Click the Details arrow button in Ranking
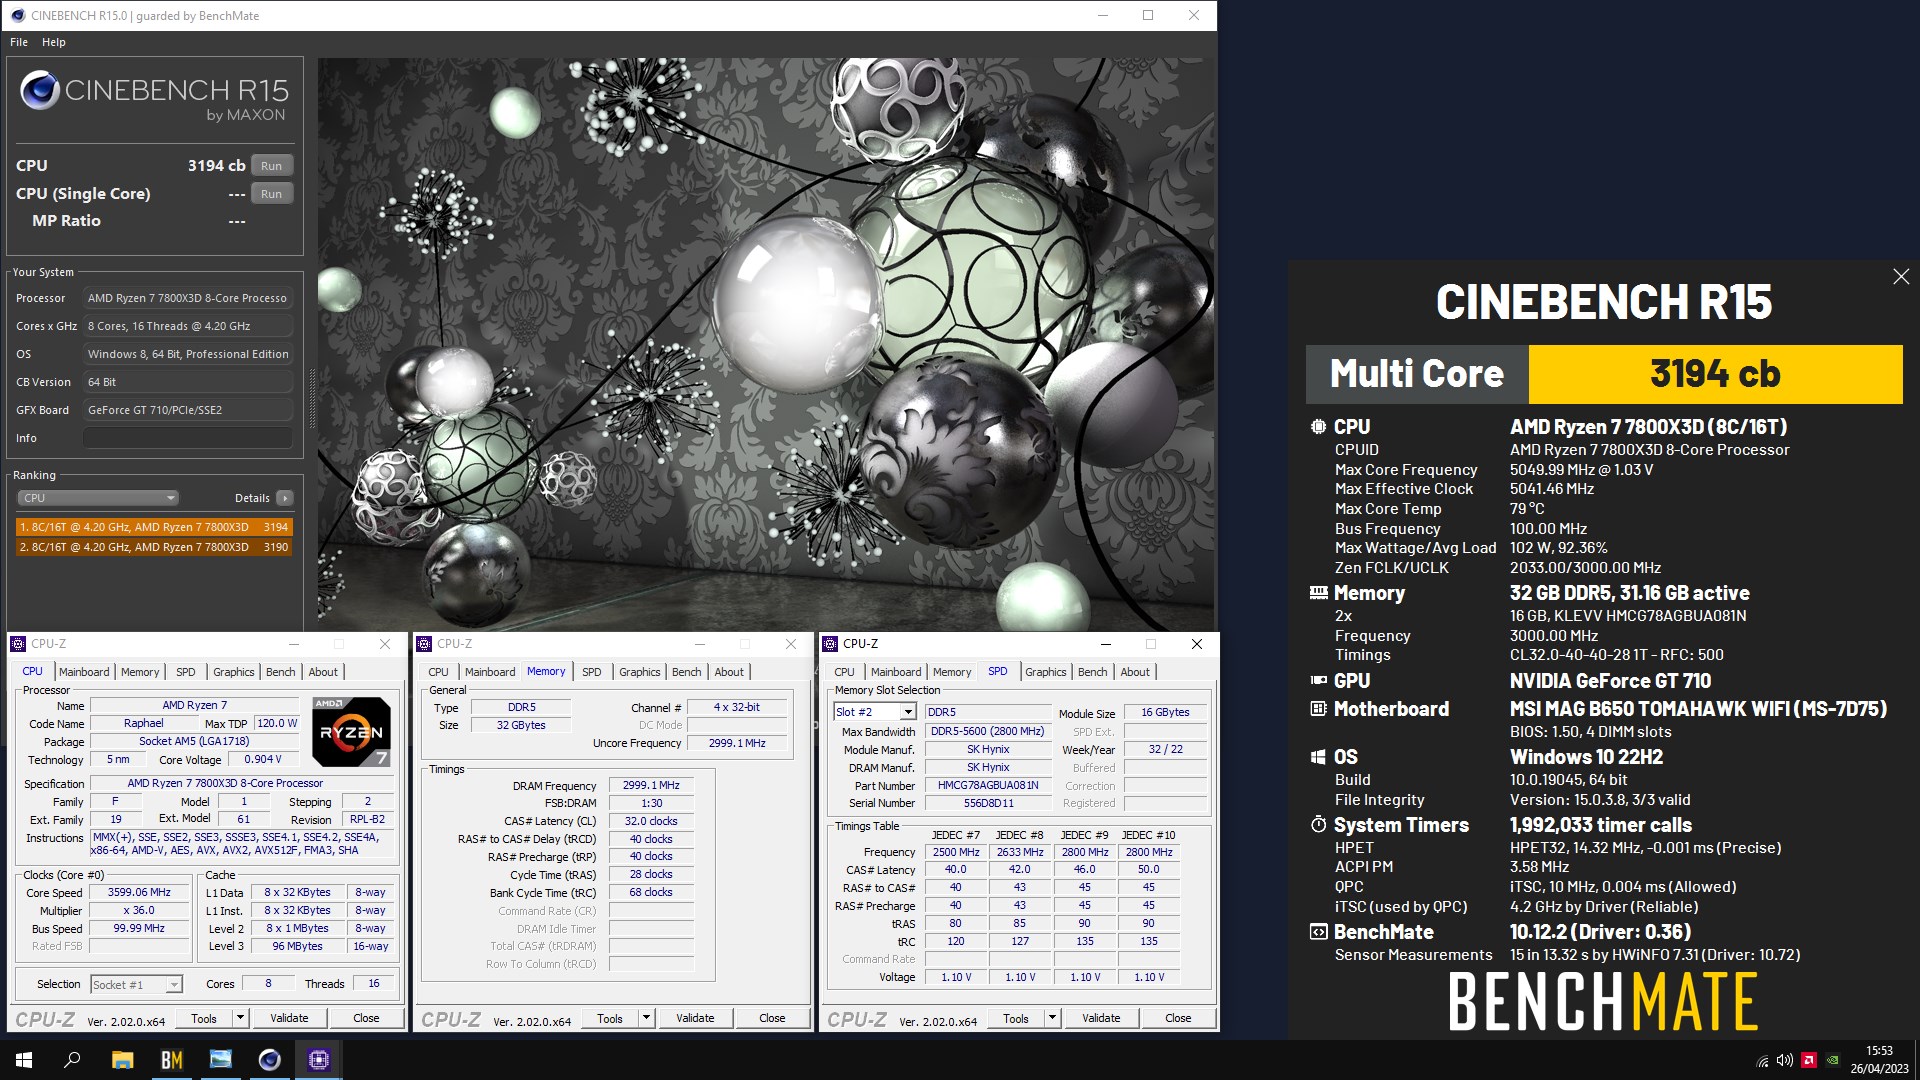This screenshot has width=1920, height=1080. tap(285, 498)
